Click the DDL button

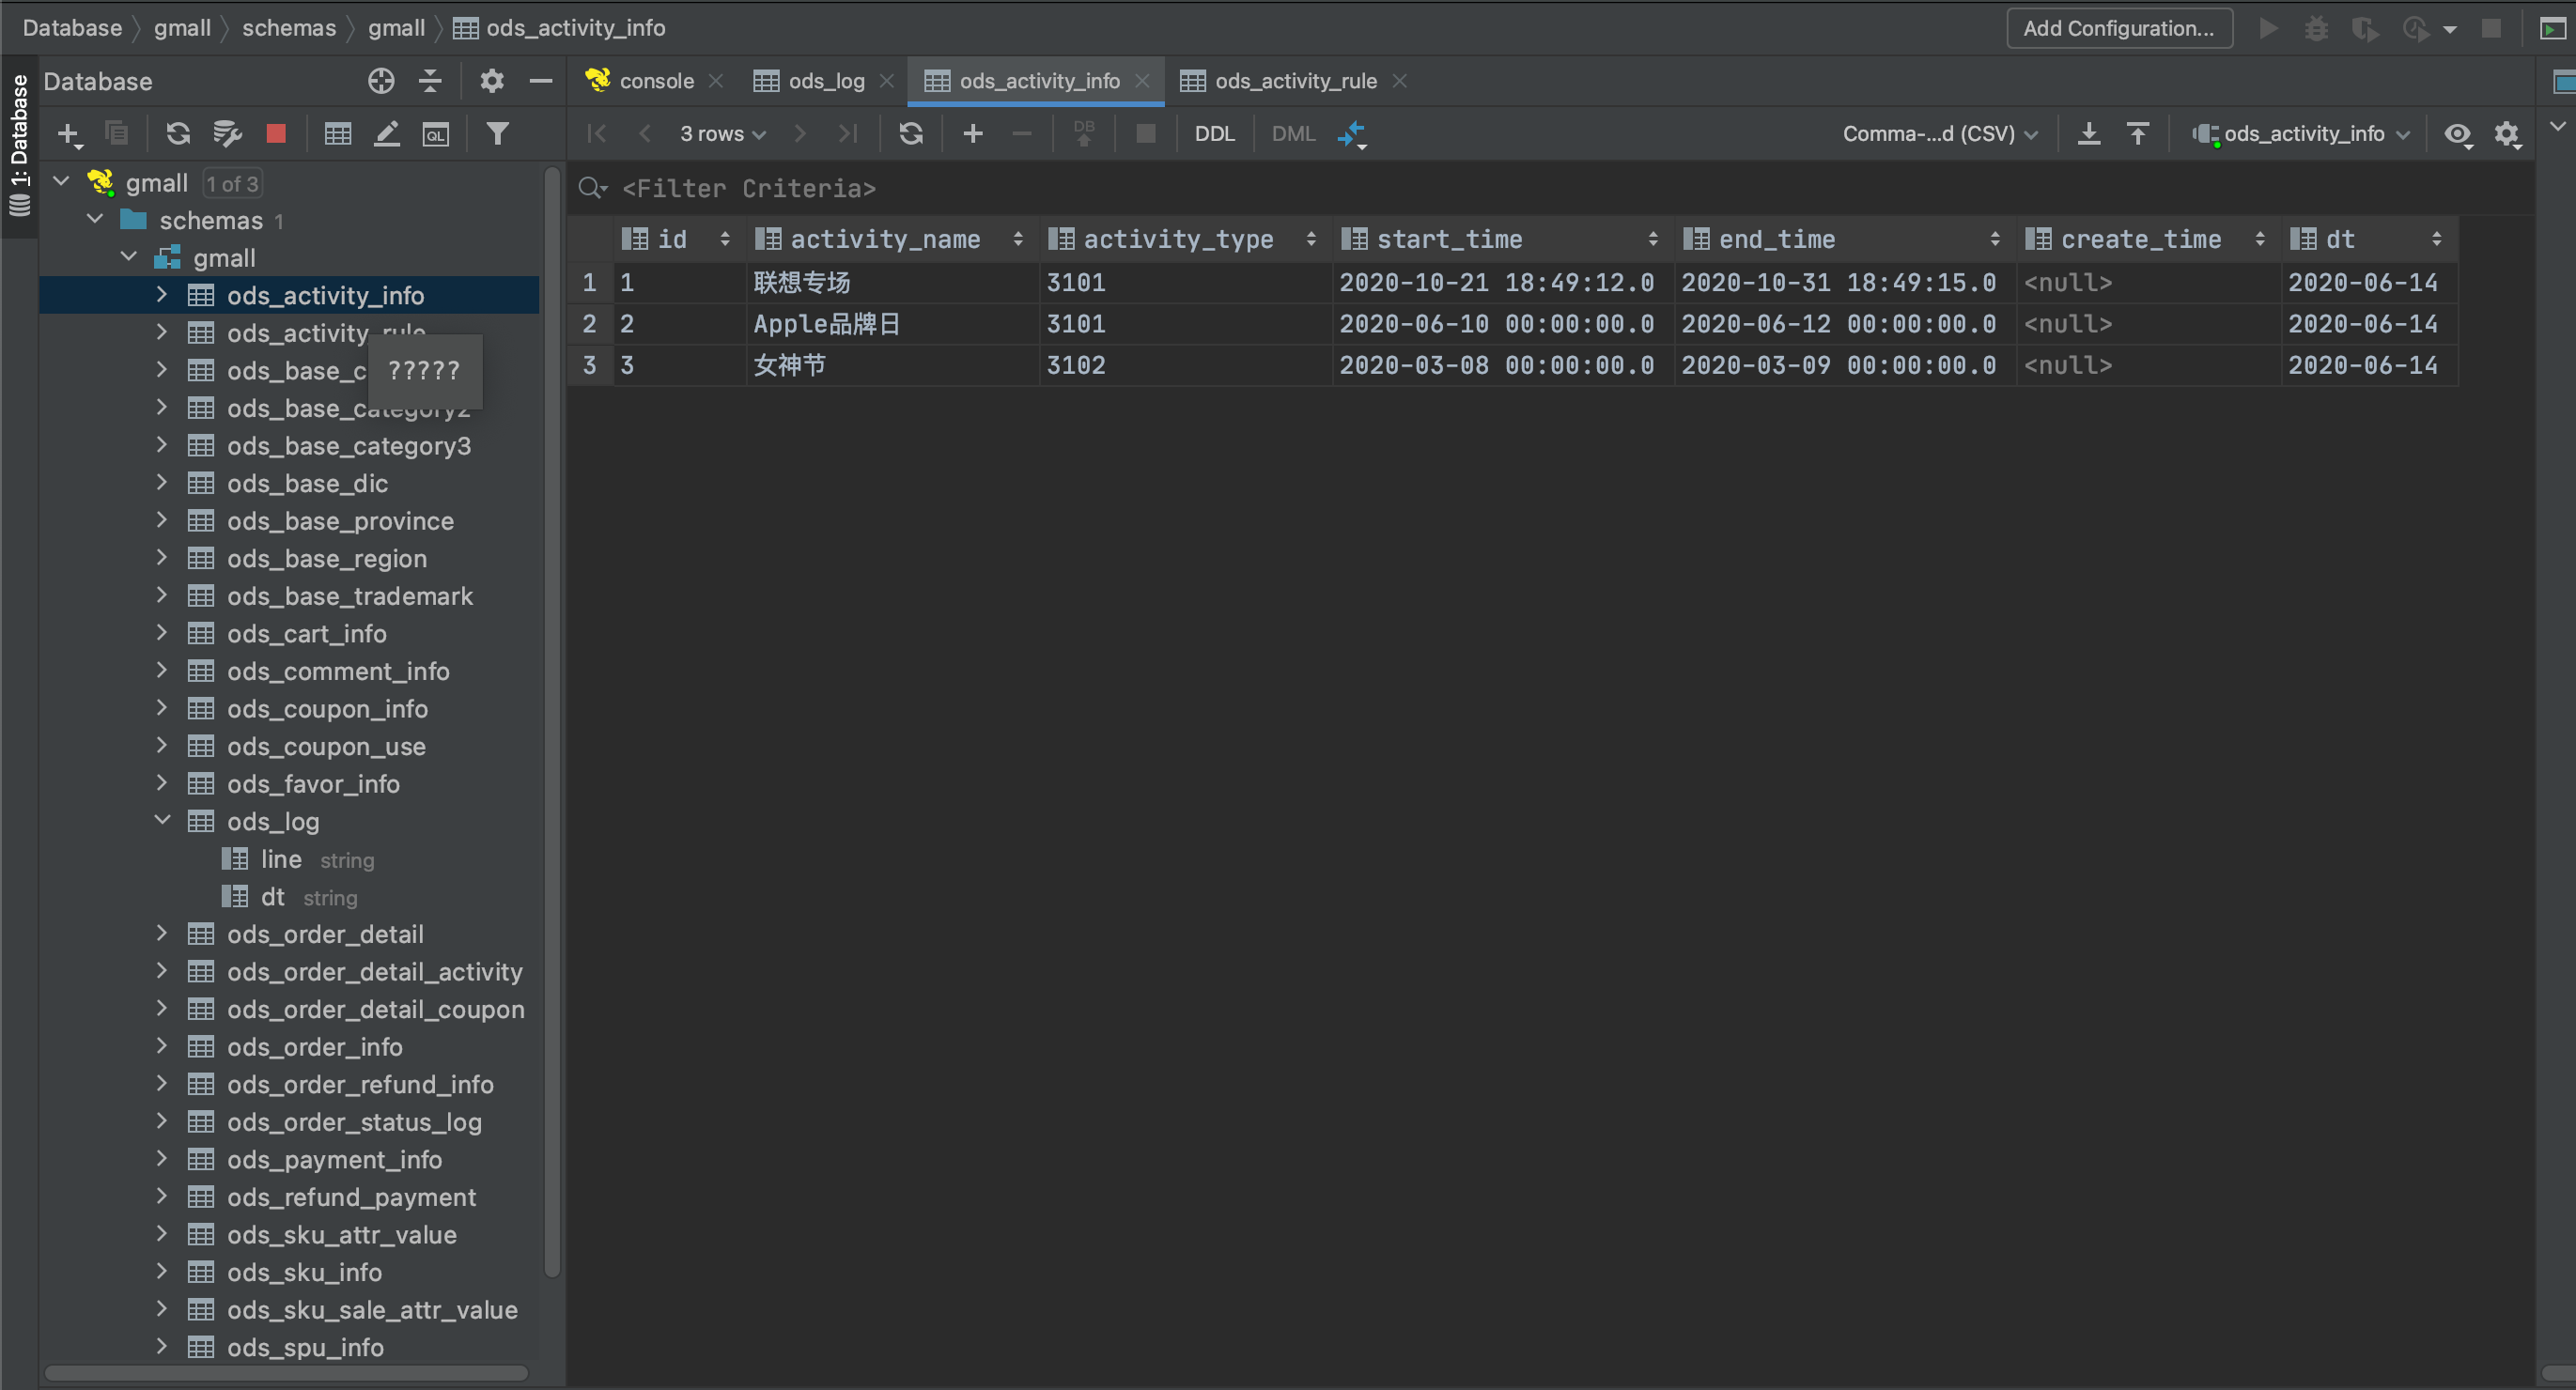1214,133
